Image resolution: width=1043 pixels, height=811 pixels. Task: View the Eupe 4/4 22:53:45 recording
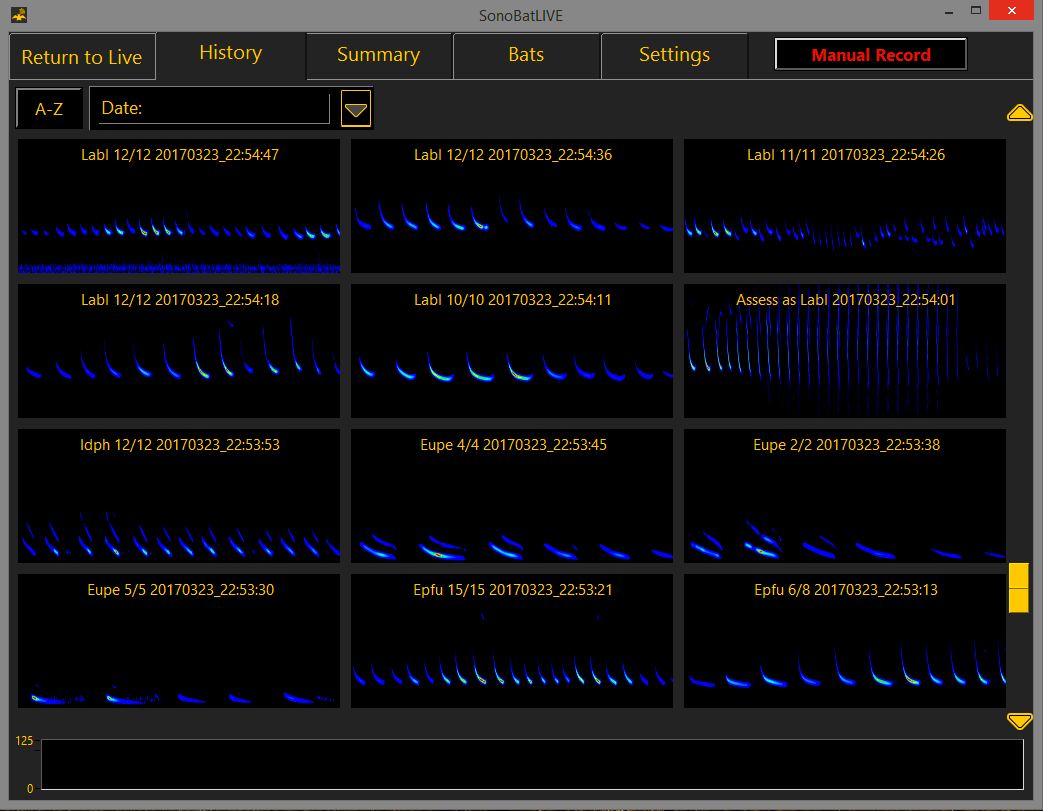[x=511, y=496]
